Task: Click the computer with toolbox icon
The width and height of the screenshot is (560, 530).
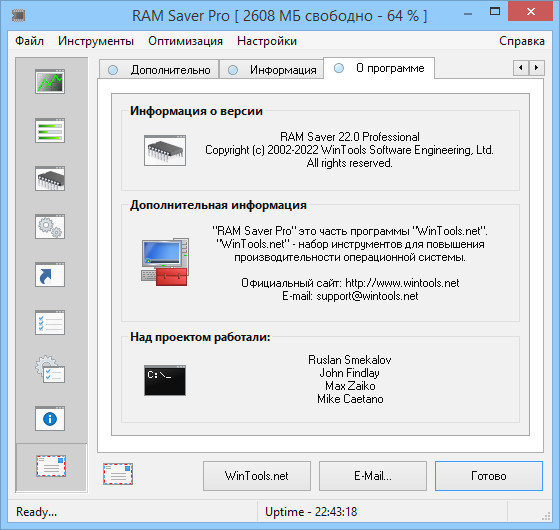Action: 165,262
